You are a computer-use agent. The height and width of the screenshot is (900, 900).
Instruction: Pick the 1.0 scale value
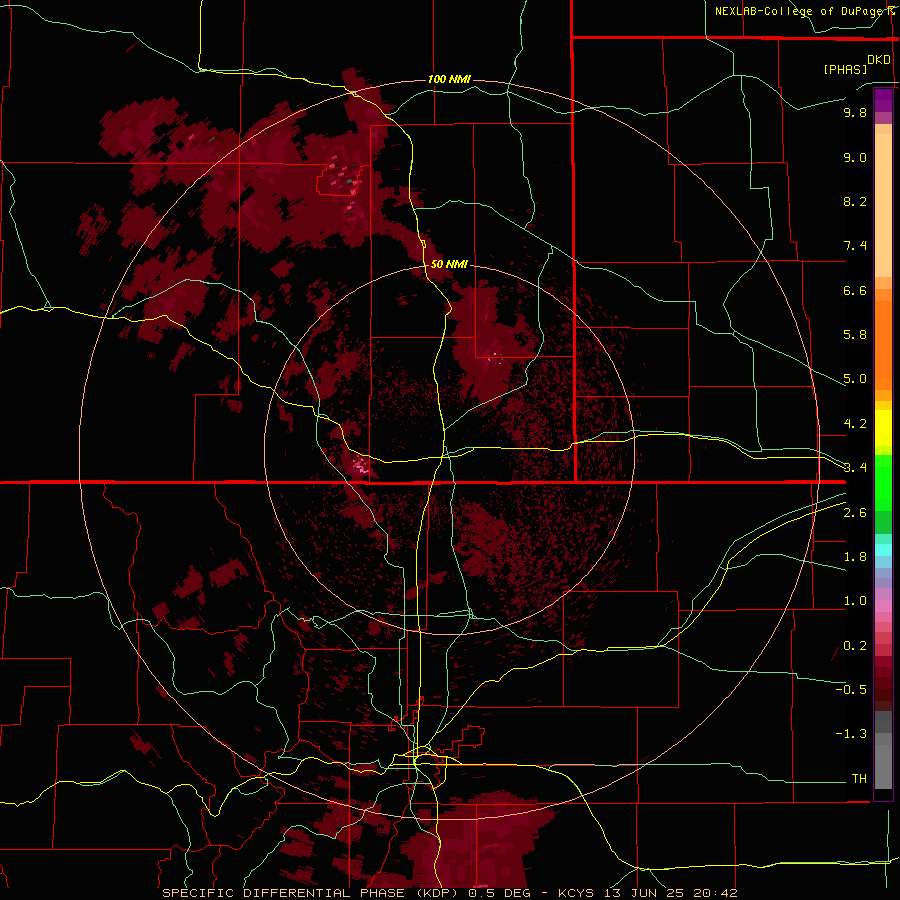855,601
